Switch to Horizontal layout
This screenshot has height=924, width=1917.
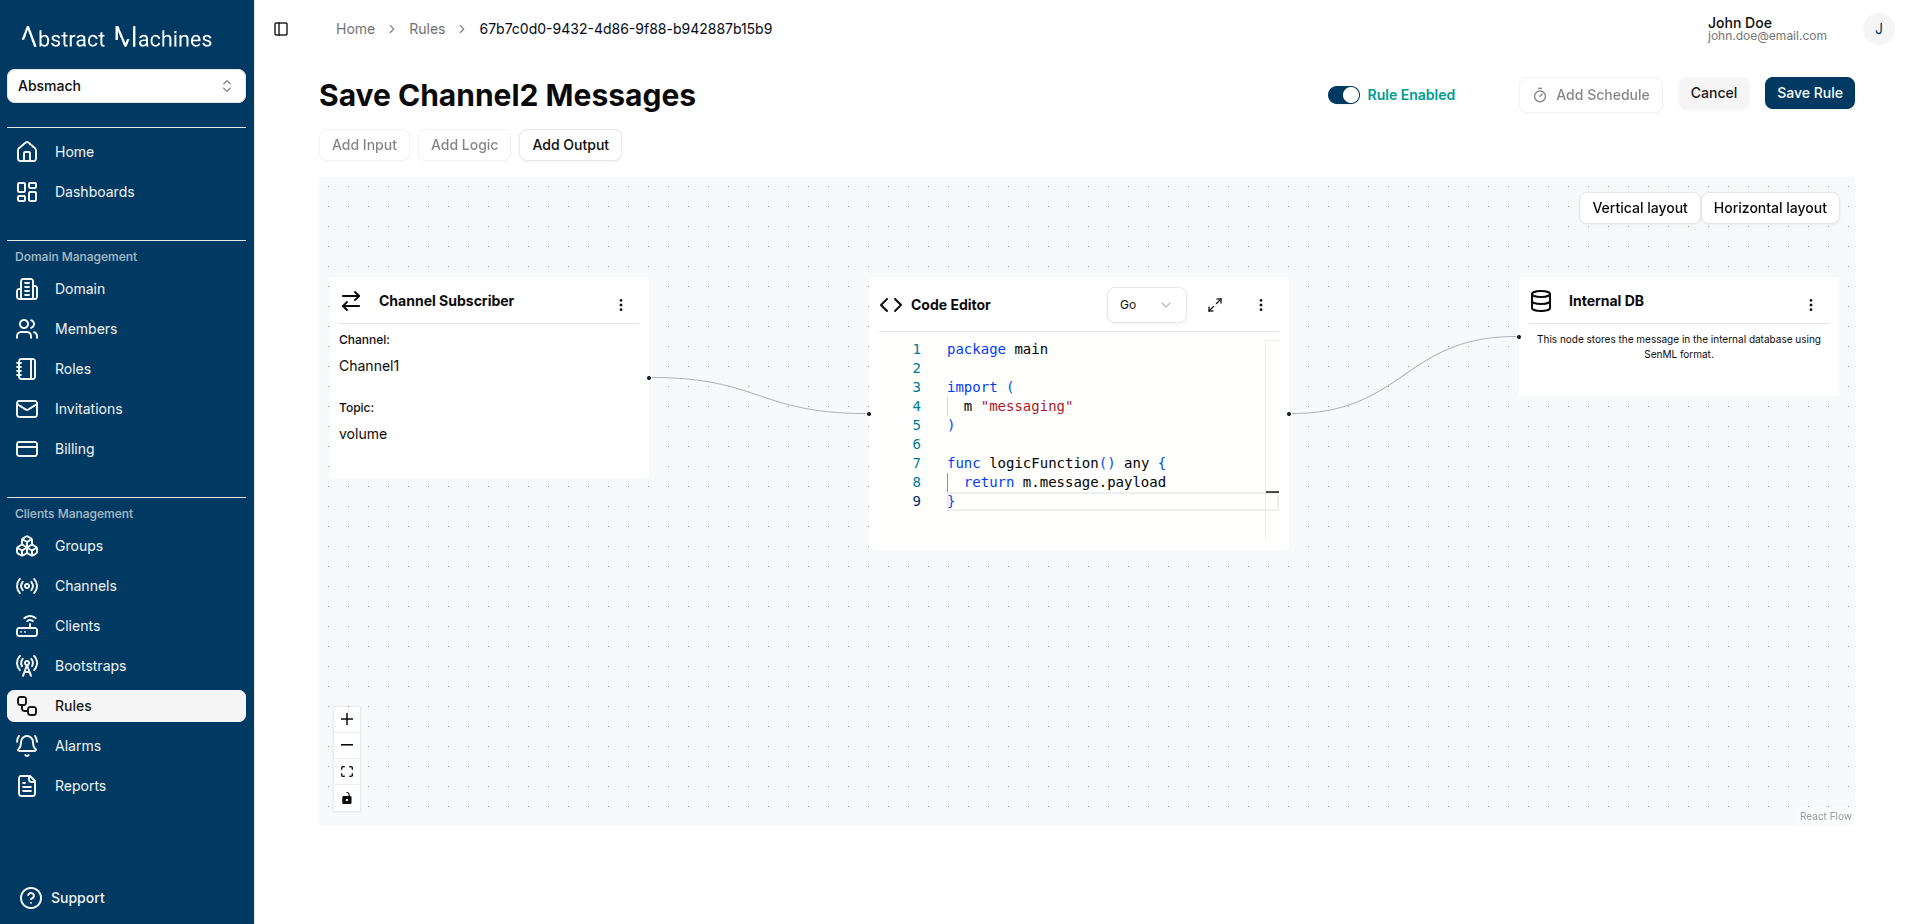[x=1769, y=208]
